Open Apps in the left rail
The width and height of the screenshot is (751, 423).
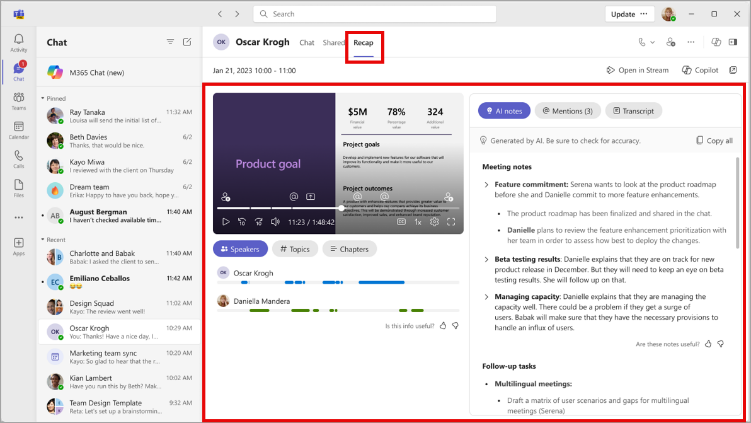tap(19, 246)
